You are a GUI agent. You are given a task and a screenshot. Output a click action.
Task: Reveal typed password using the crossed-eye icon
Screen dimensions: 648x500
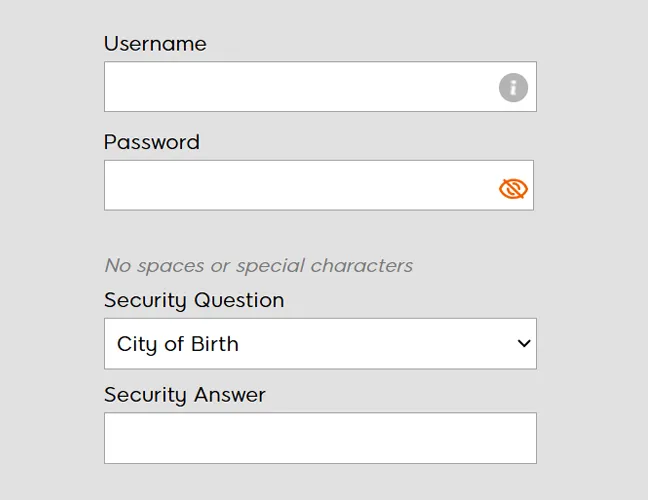(x=513, y=189)
